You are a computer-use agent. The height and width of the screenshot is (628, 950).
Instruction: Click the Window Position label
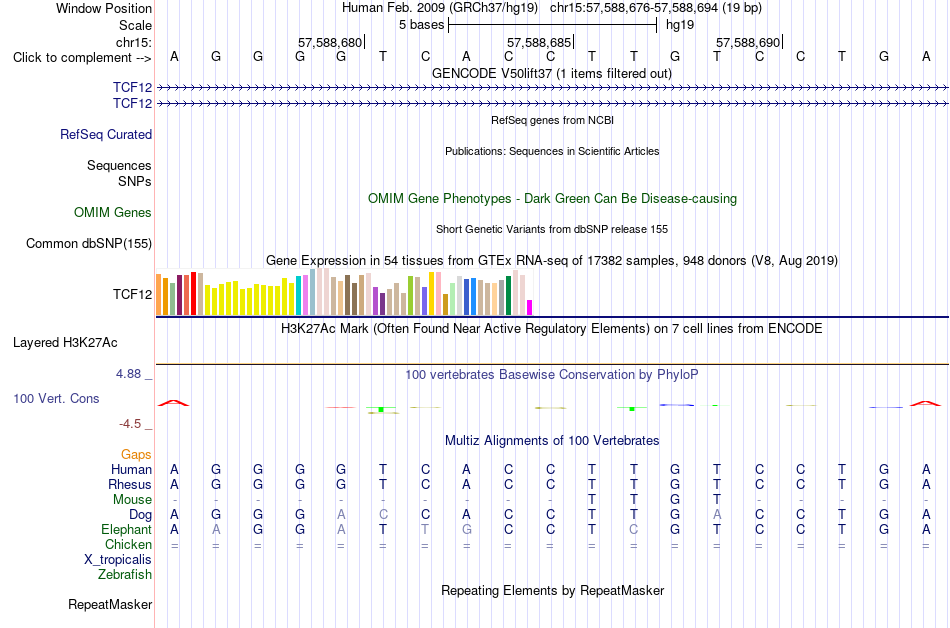pyautogui.click(x=104, y=8)
